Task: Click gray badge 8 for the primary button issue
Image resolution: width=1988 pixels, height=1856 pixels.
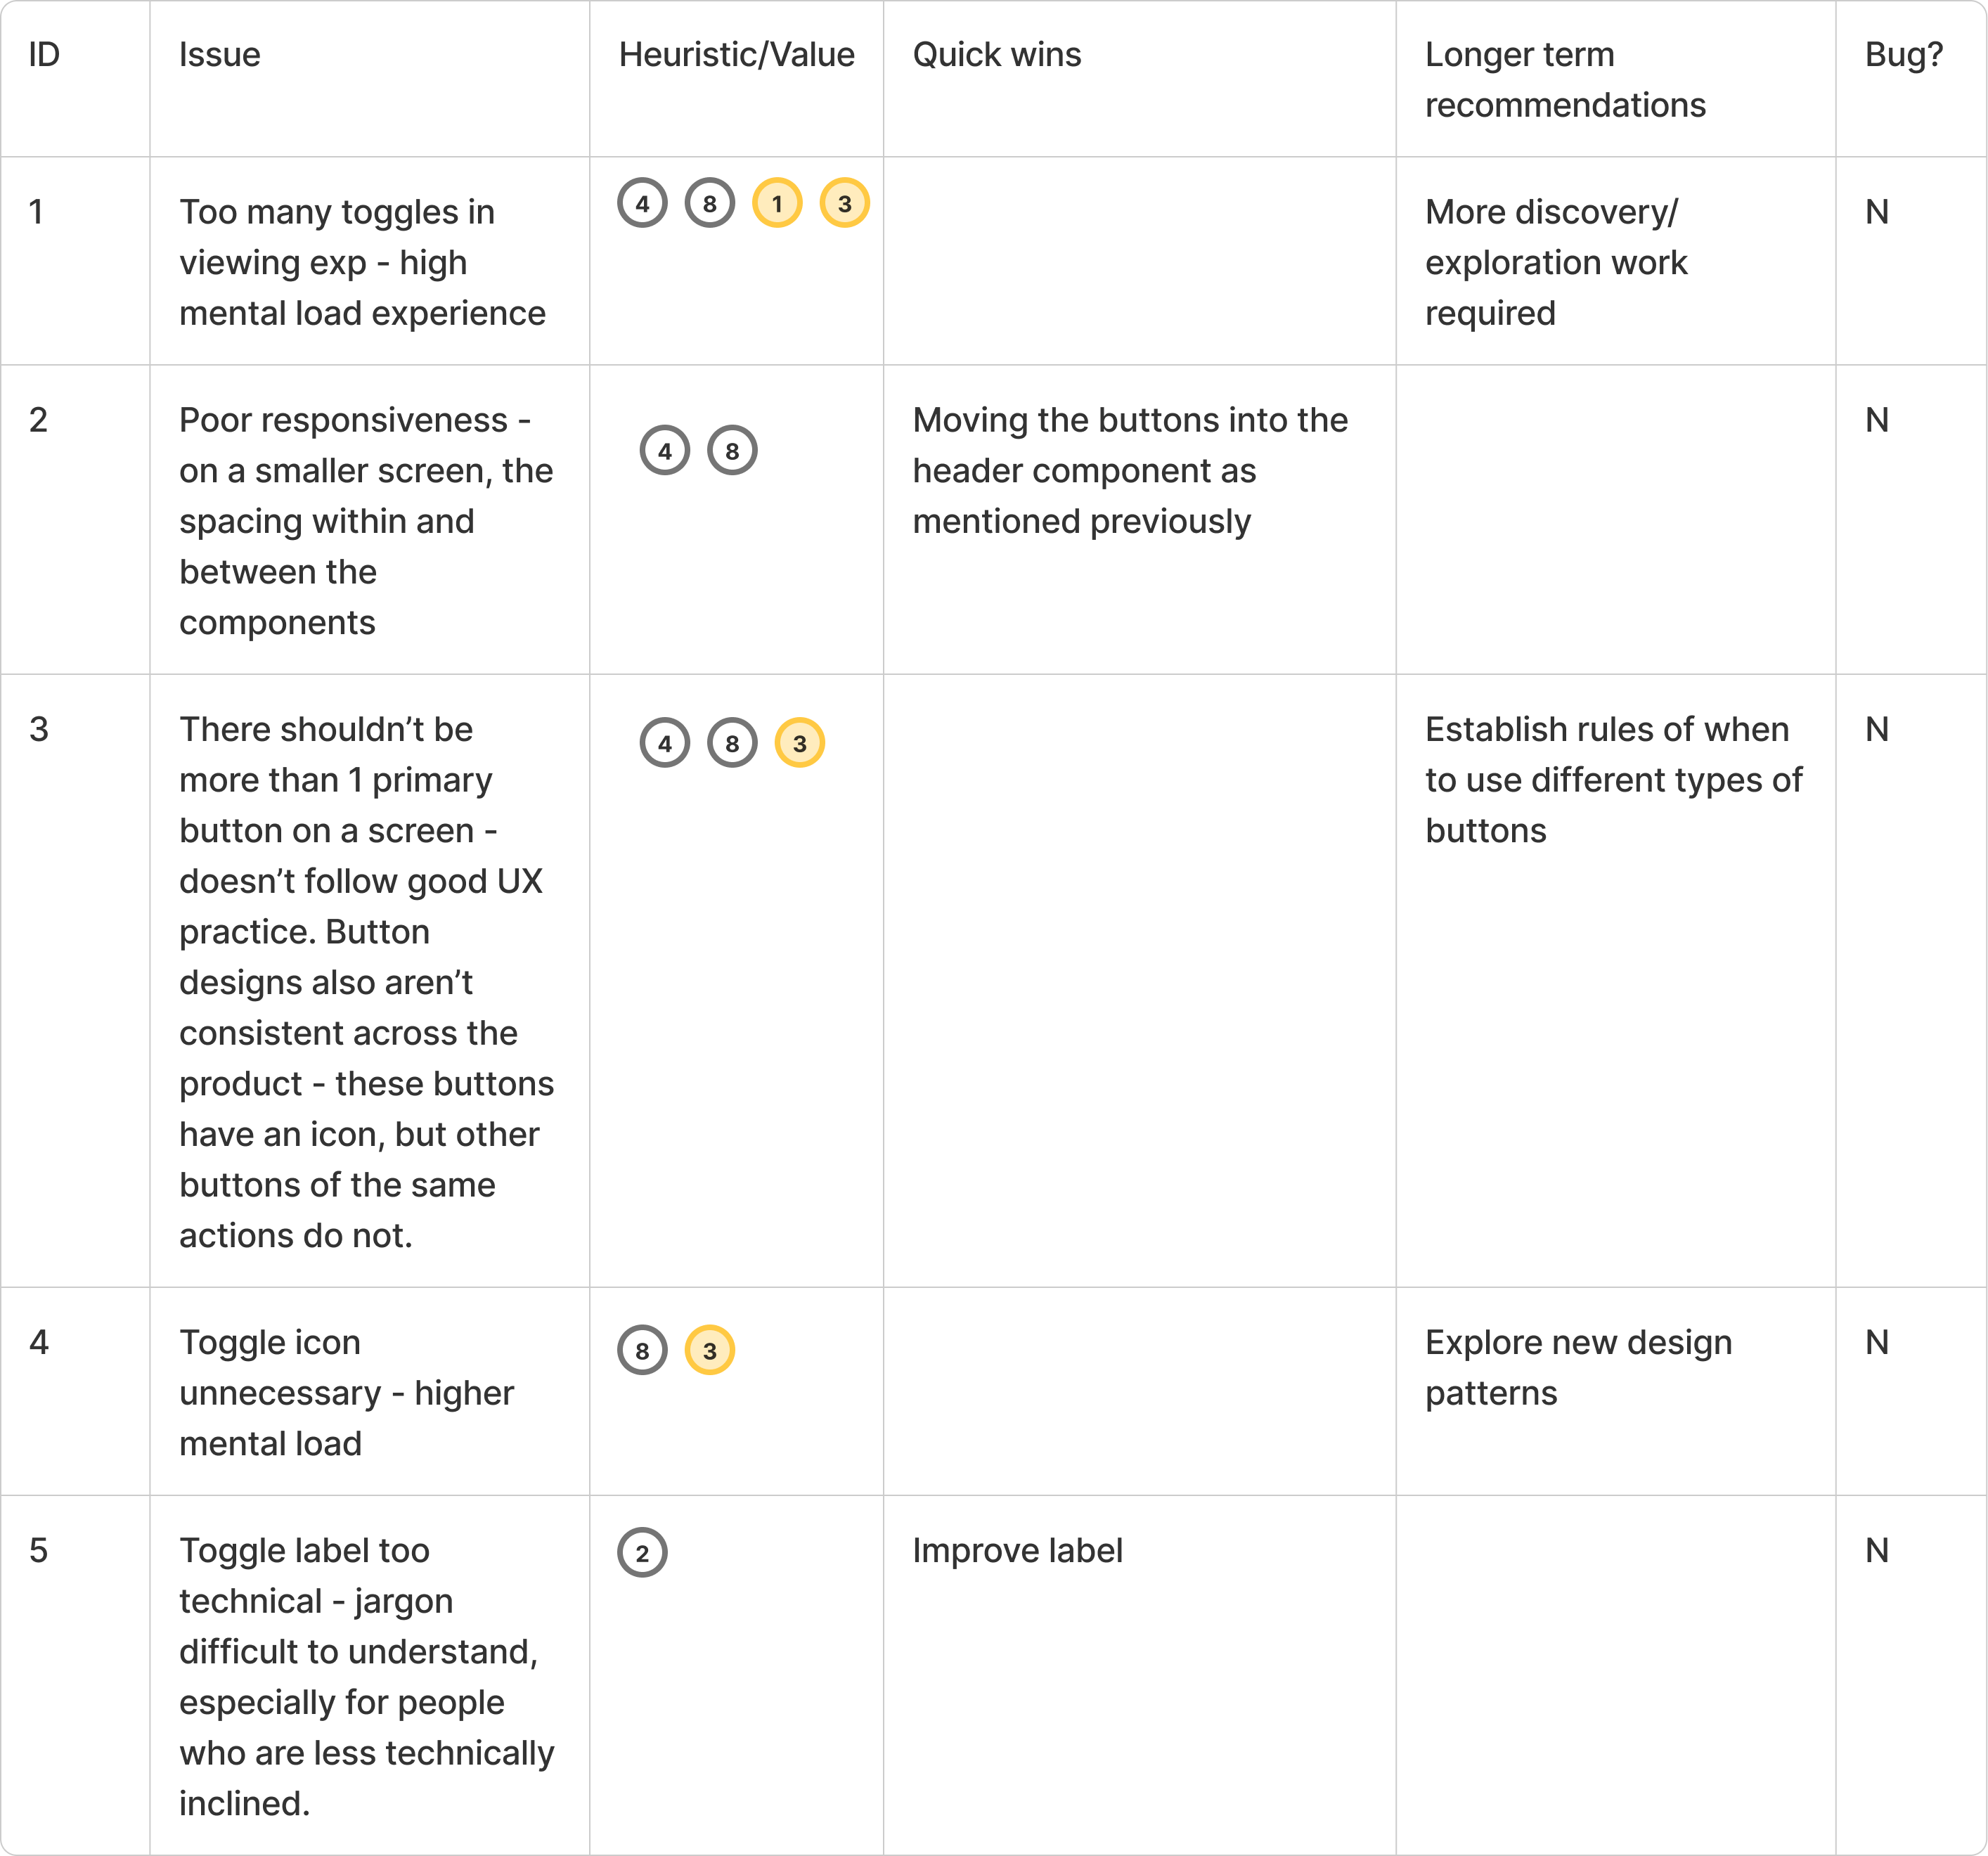Action: click(x=732, y=743)
